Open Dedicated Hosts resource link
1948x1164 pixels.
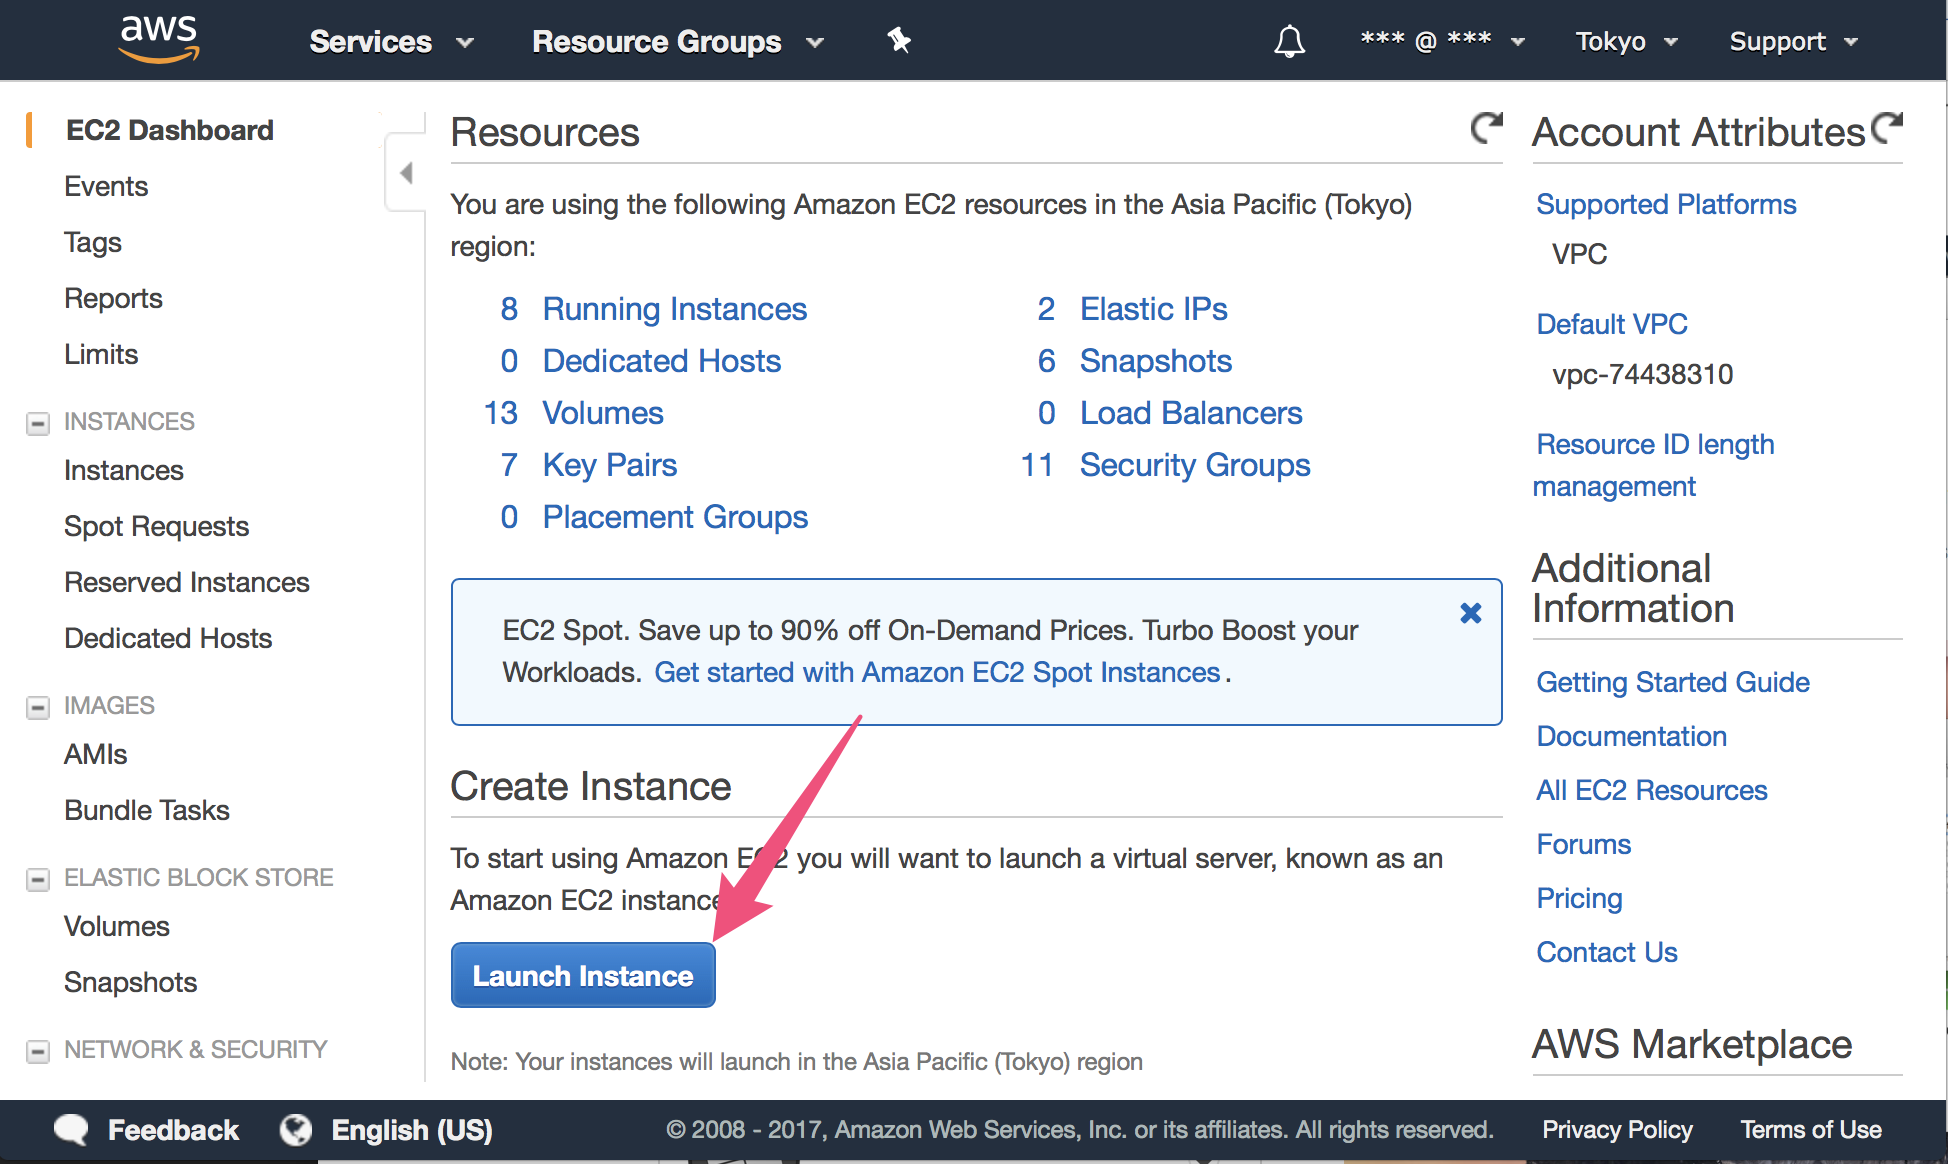[x=662, y=361]
